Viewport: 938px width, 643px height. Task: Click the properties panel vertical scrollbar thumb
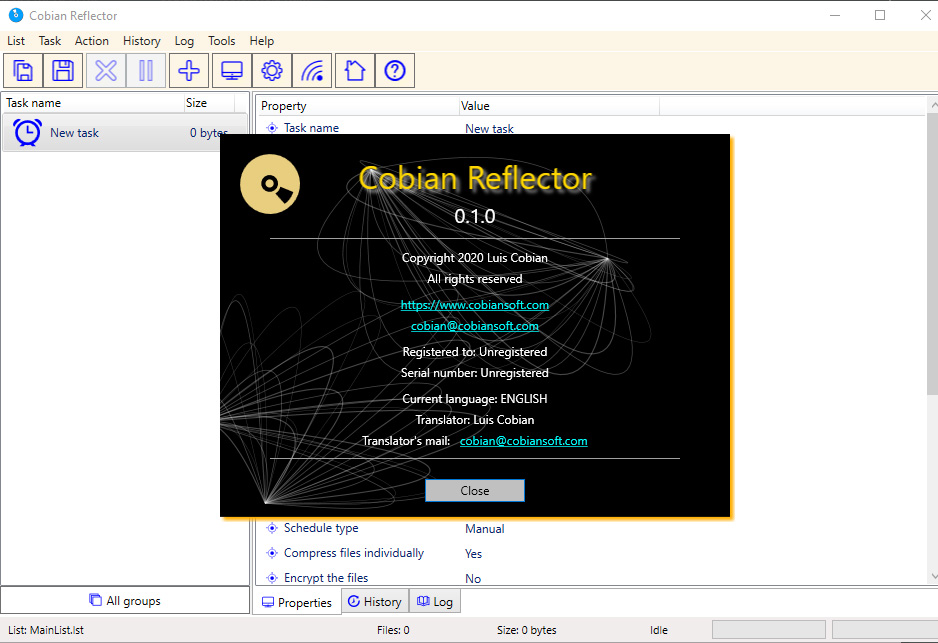coord(933,254)
